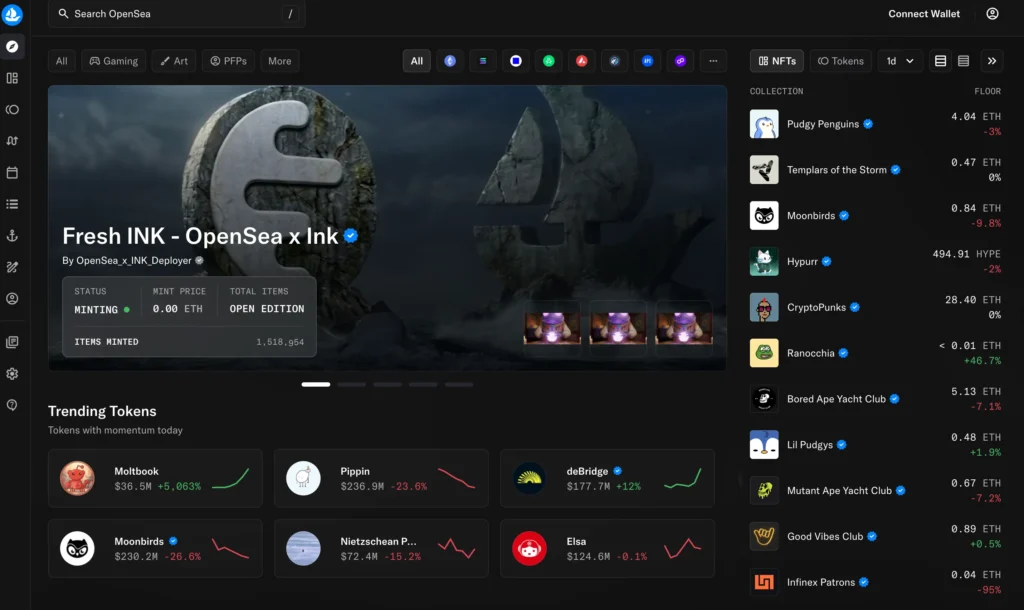Open the calendar Drops icon in sidebar
The image size is (1024, 610).
pyautogui.click(x=12, y=172)
